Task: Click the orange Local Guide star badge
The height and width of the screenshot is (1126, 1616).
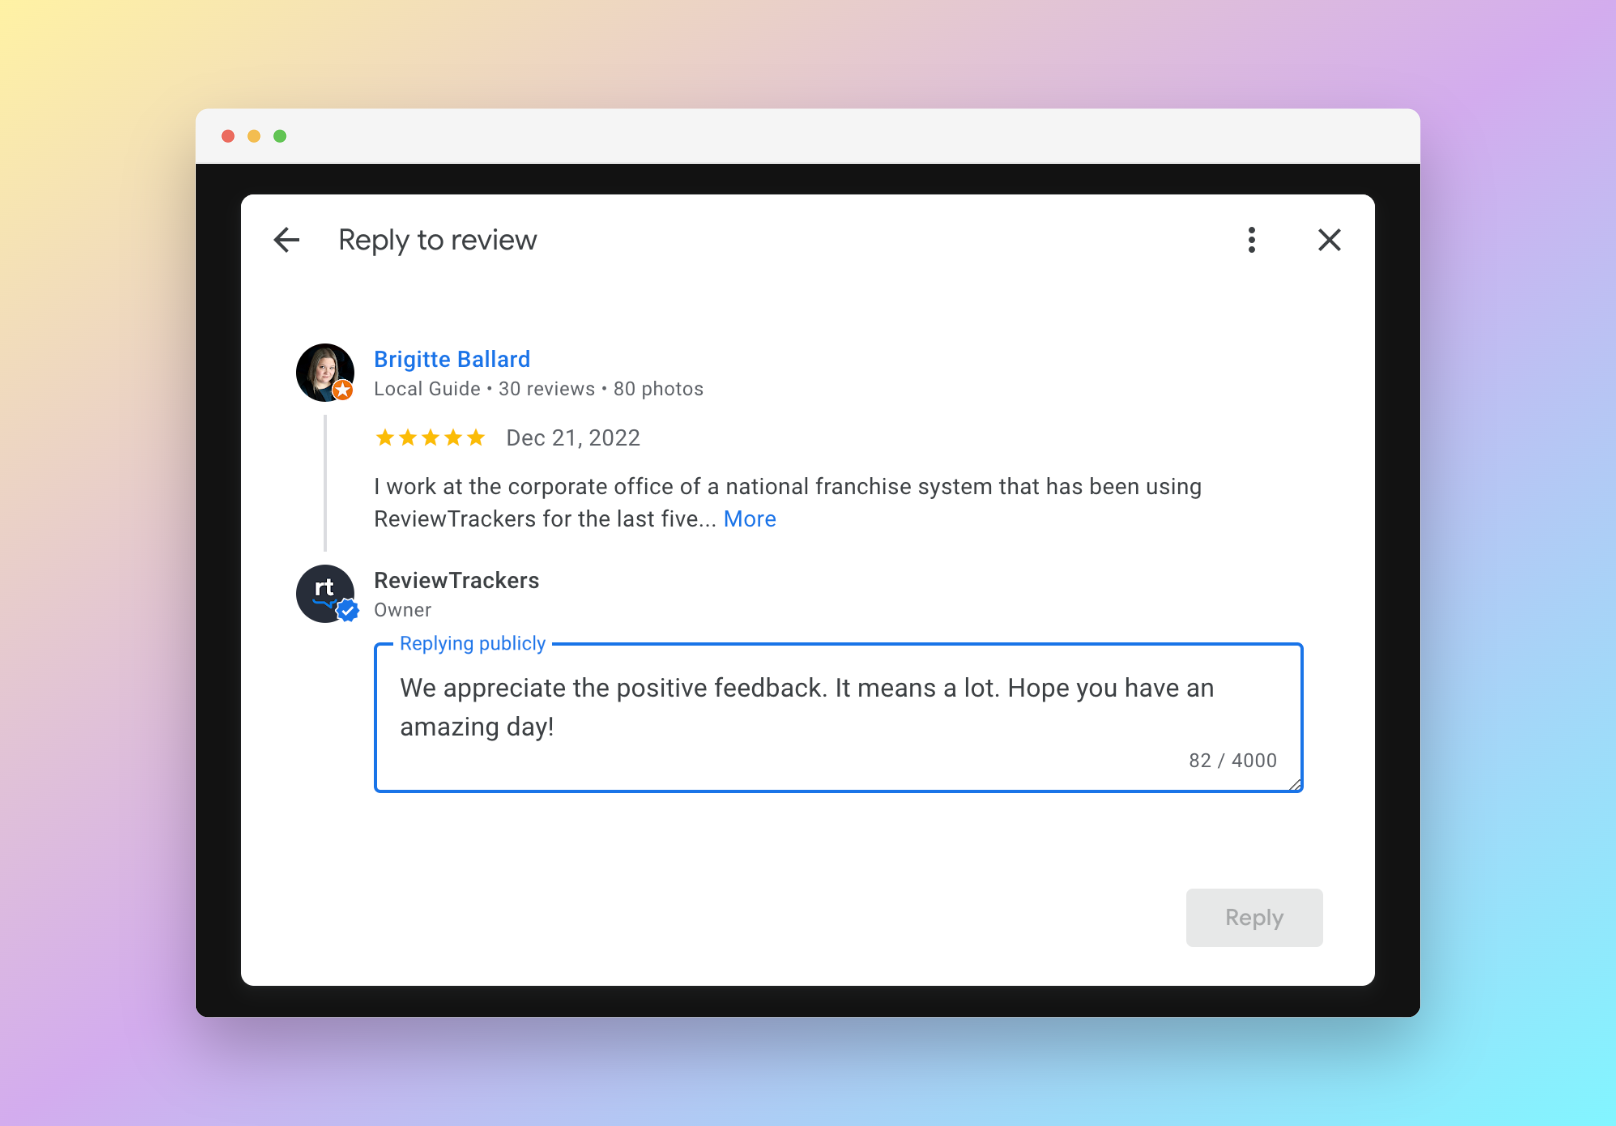Action: click(x=342, y=391)
